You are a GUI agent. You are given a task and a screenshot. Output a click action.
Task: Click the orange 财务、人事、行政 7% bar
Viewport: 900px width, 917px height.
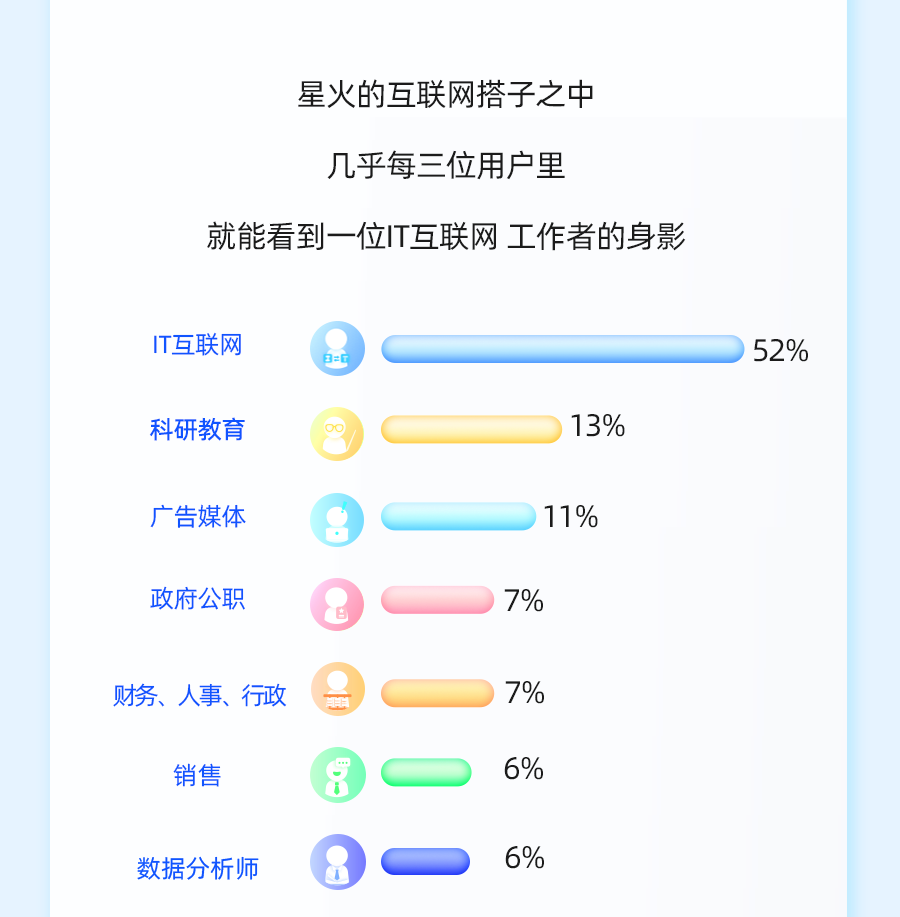[437, 693]
